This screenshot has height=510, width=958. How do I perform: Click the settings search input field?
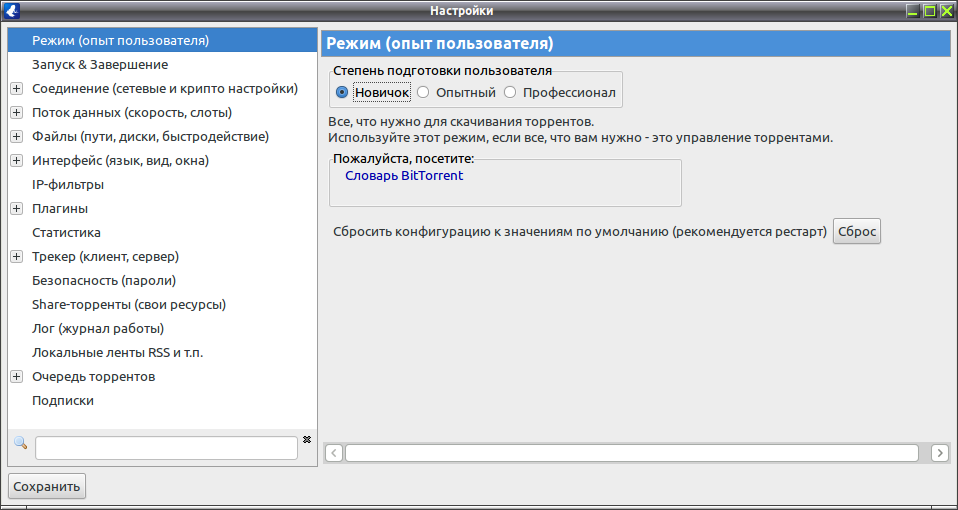click(x=166, y=448)
